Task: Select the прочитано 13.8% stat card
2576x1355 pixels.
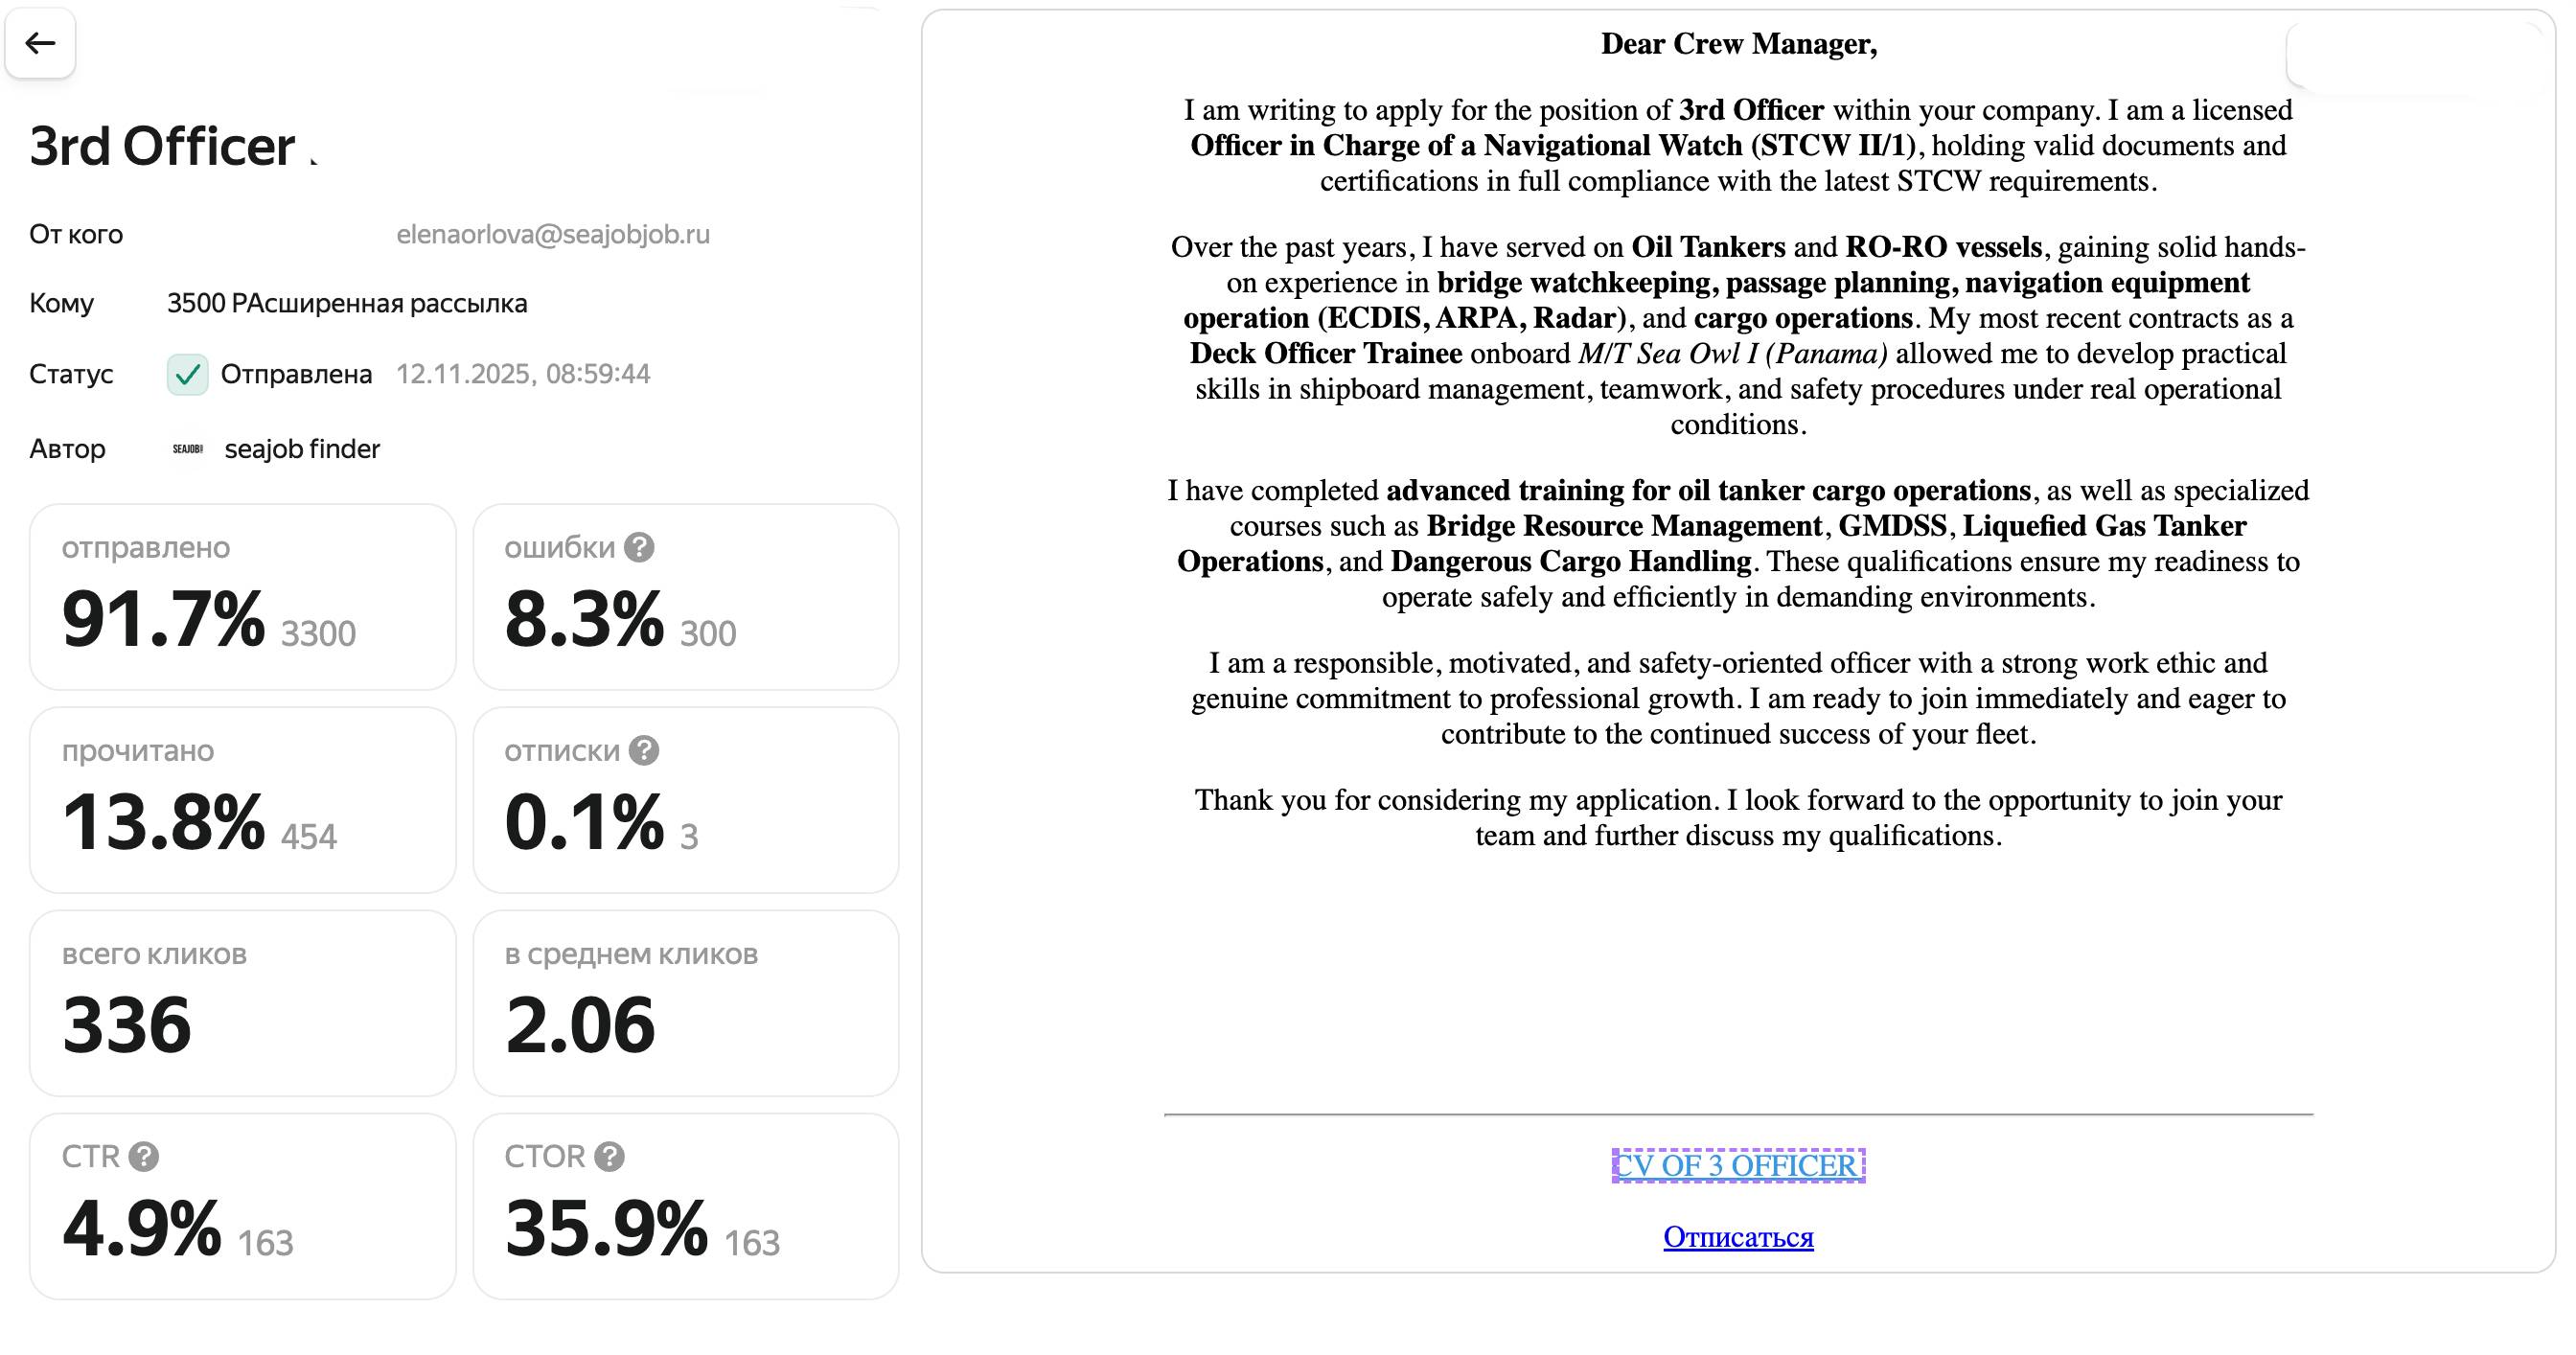Action: (x=242, y=800)
